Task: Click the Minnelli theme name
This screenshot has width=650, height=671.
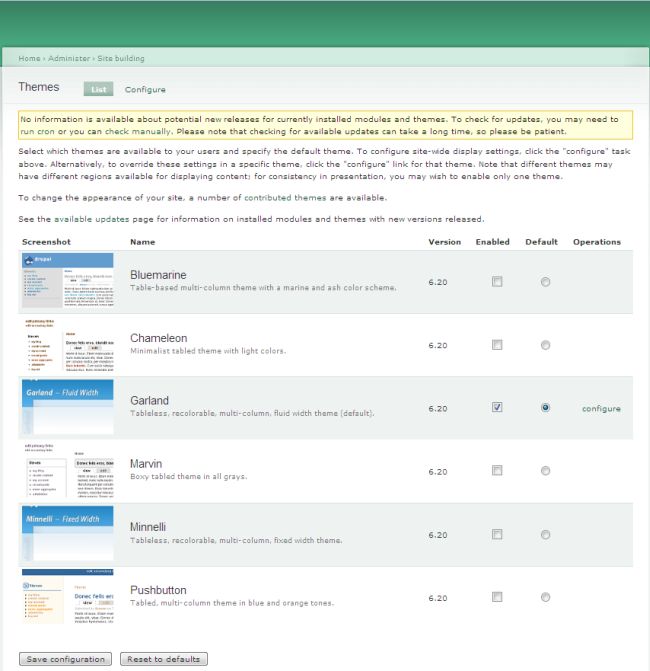Action: (148, 527)
